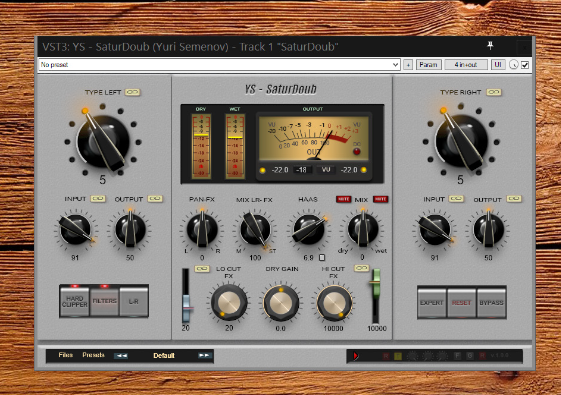Viewport: 561px width, 395px height.
Task: Click the HAAS knob
Action: click(x=308, y=230)
